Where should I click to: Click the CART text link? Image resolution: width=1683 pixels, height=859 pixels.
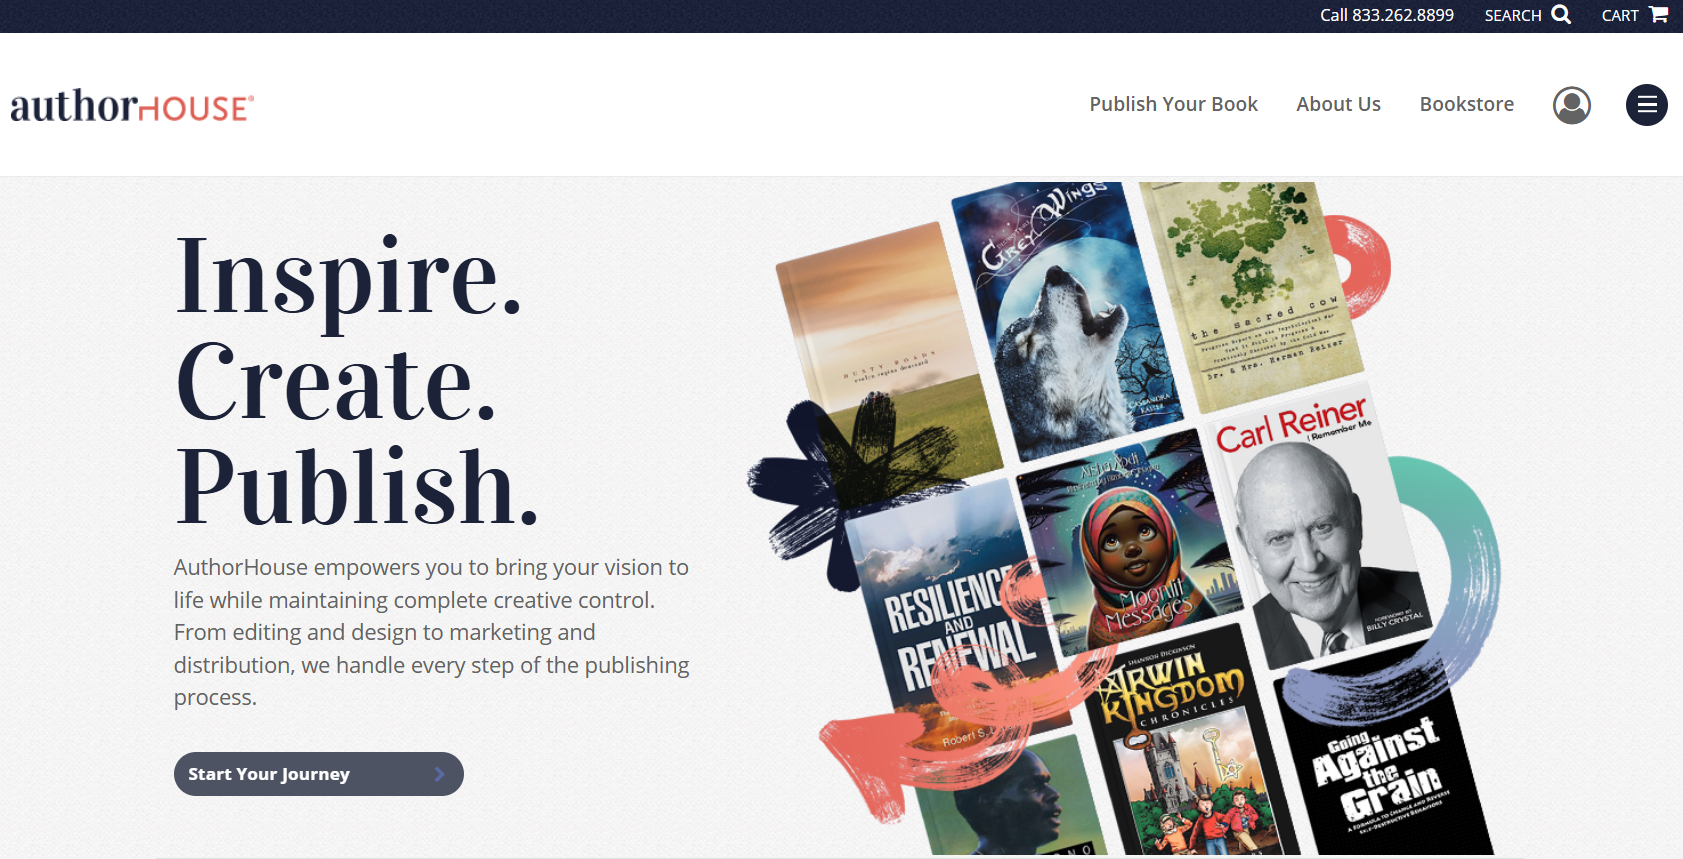click(1619, 16)
